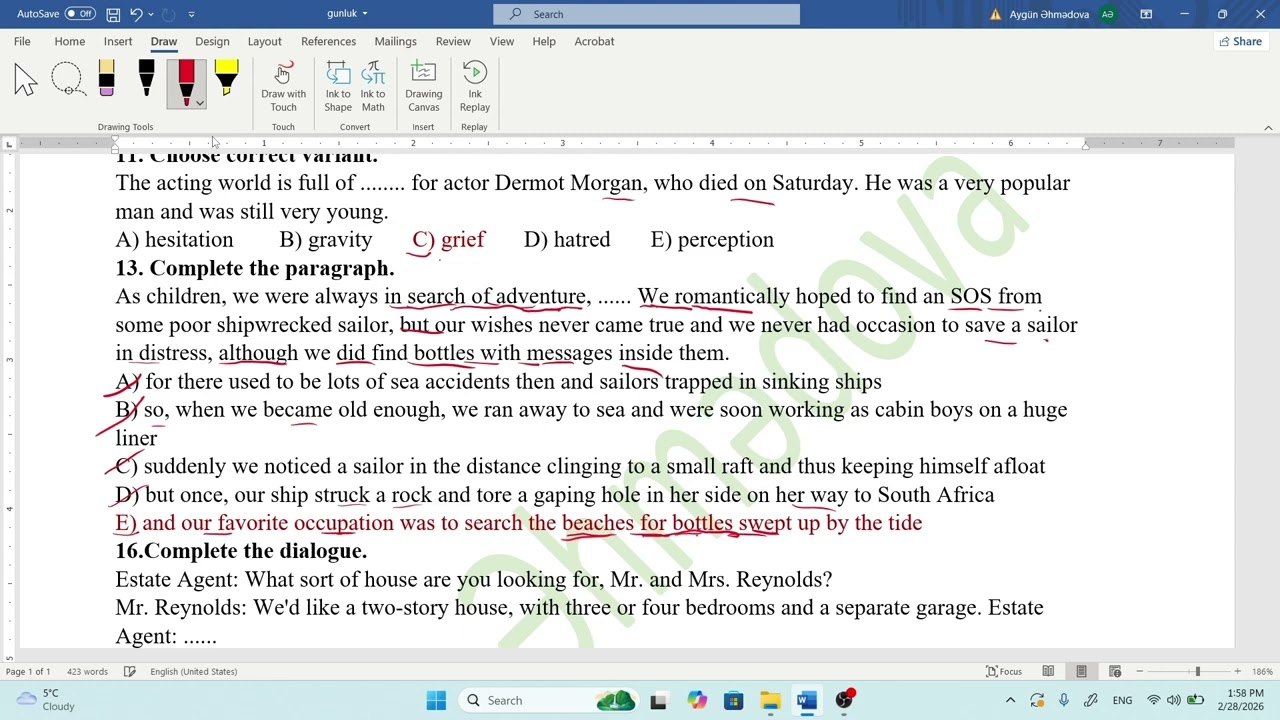The image size is (1280, 720).
Task: Switch to the Mailings tab
Action: 395,41
